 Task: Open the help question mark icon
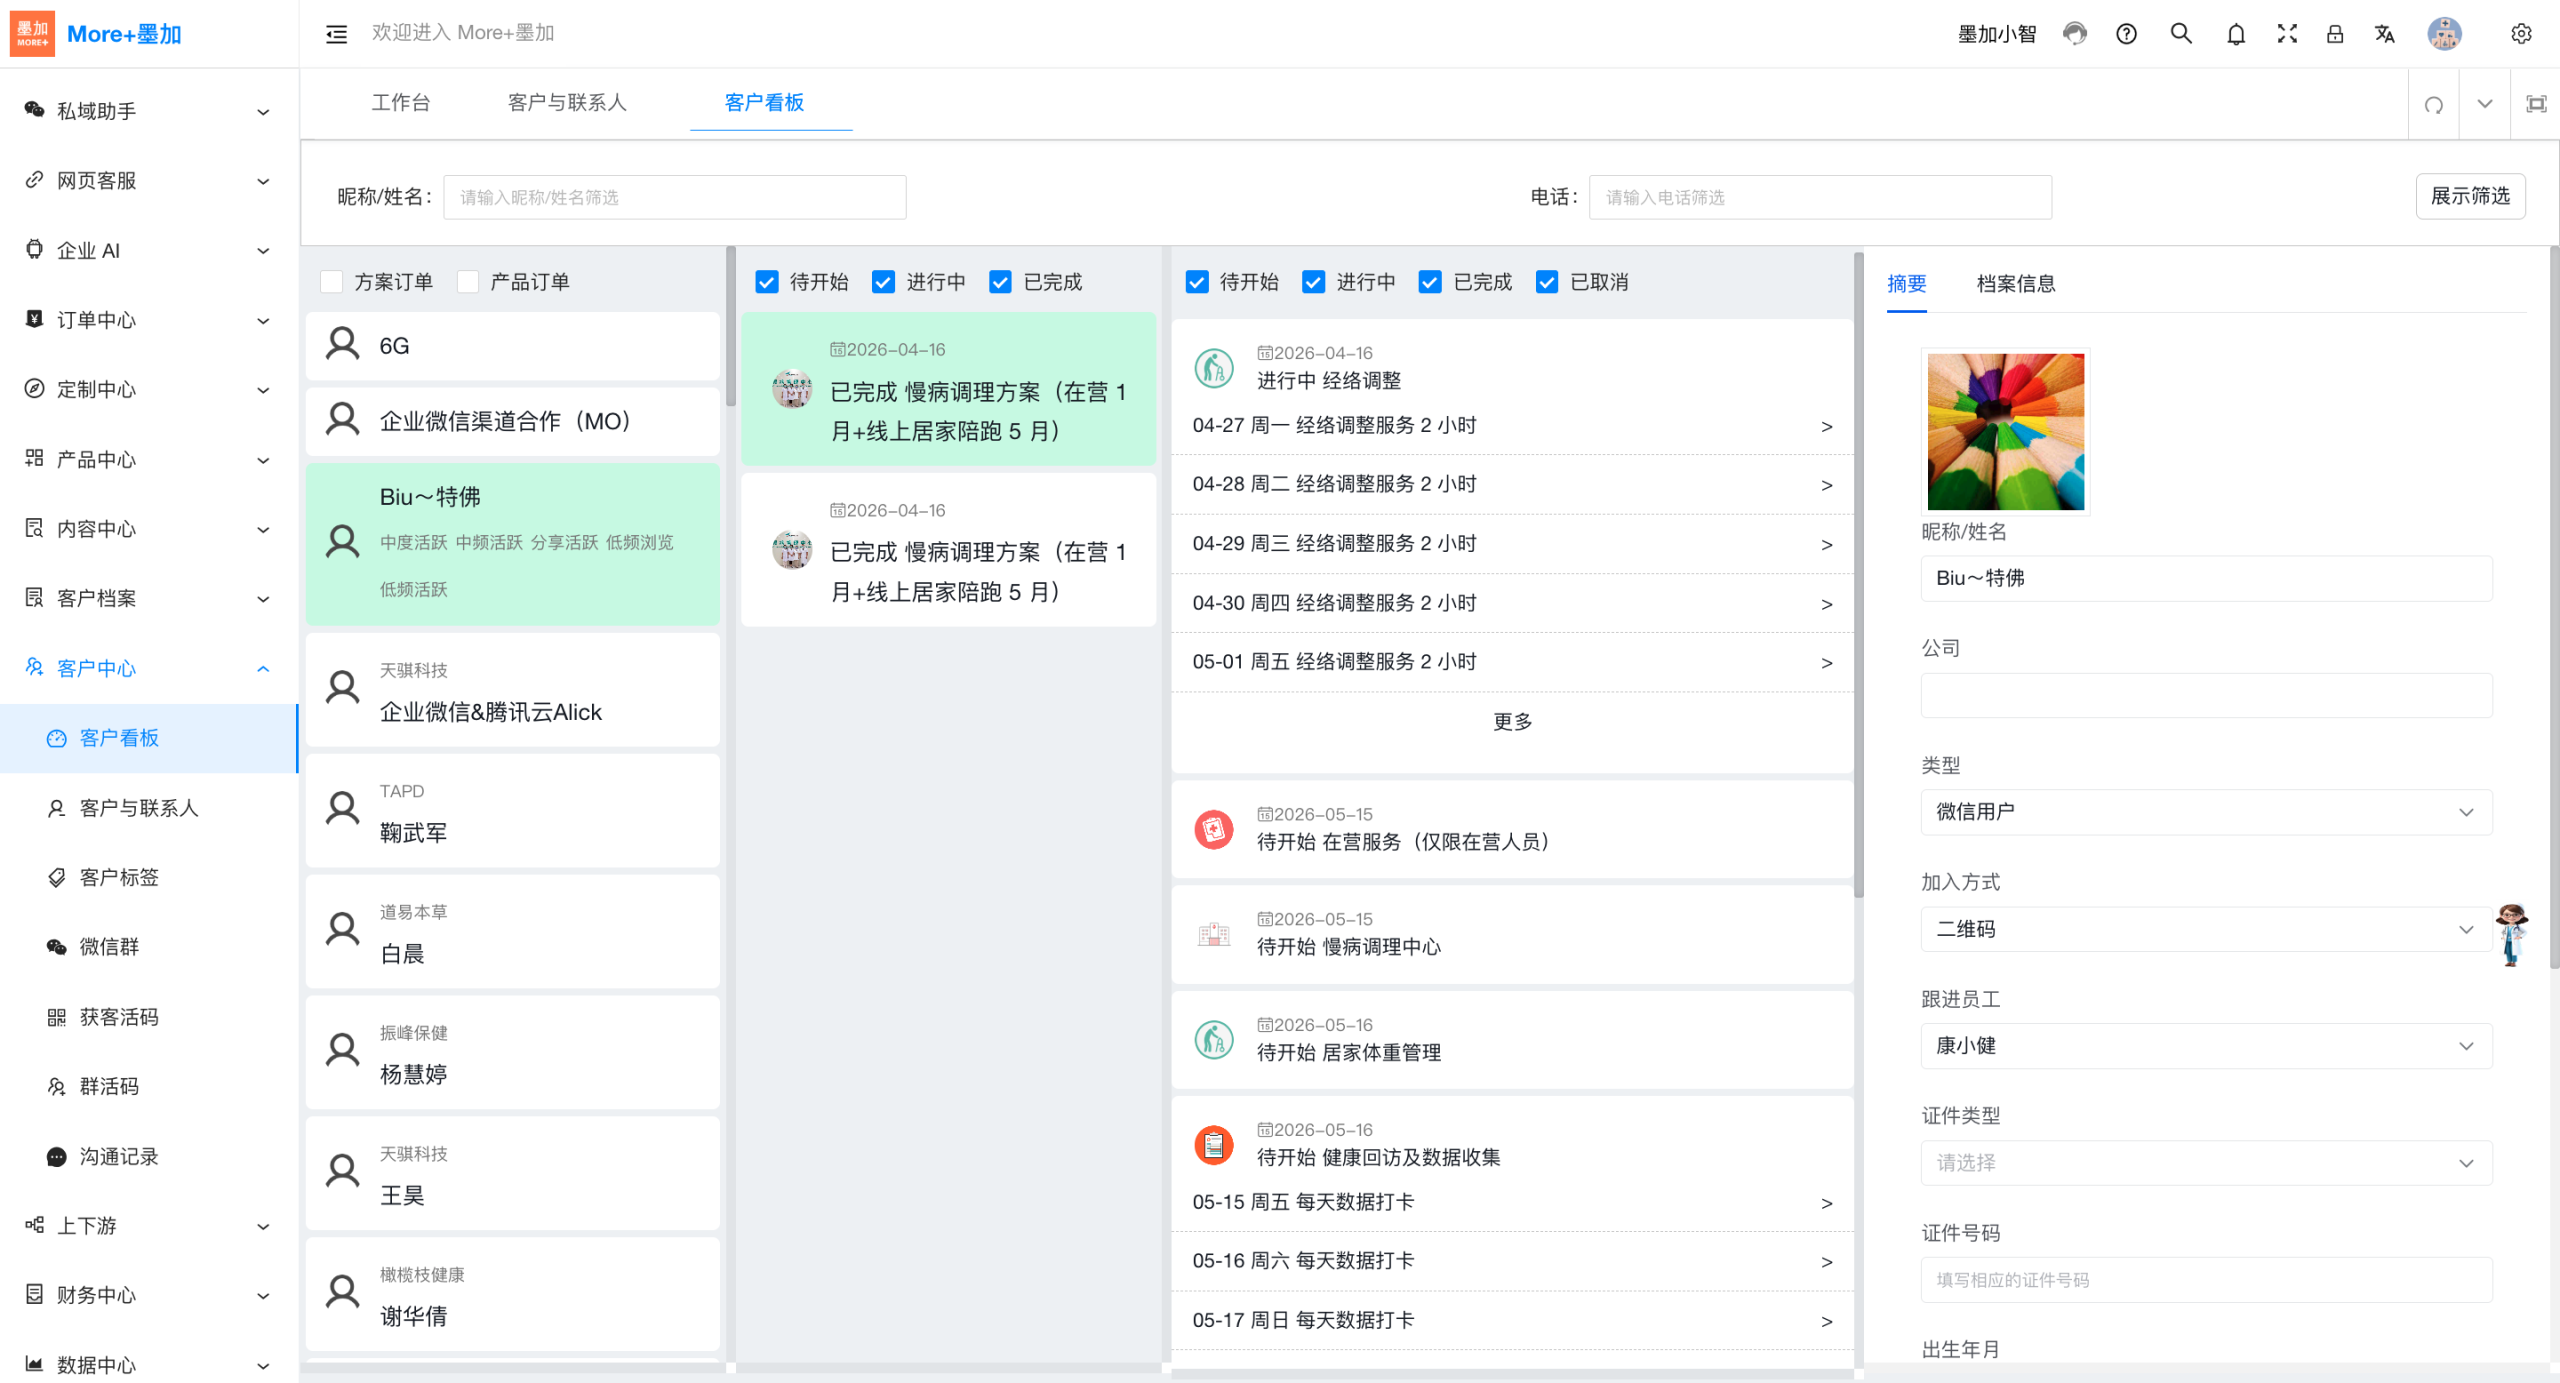click(x=2126, y=34)
